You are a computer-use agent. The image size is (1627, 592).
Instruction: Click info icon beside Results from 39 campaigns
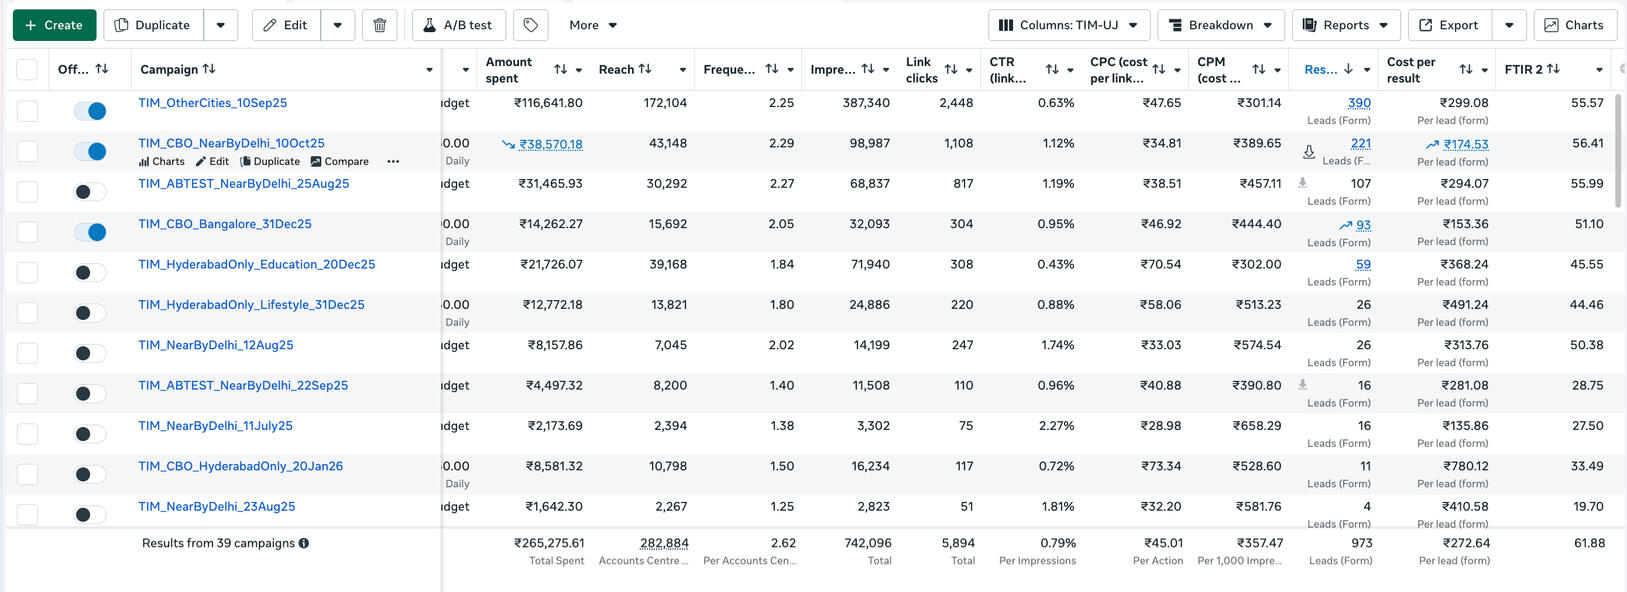(x=304, y=543)
